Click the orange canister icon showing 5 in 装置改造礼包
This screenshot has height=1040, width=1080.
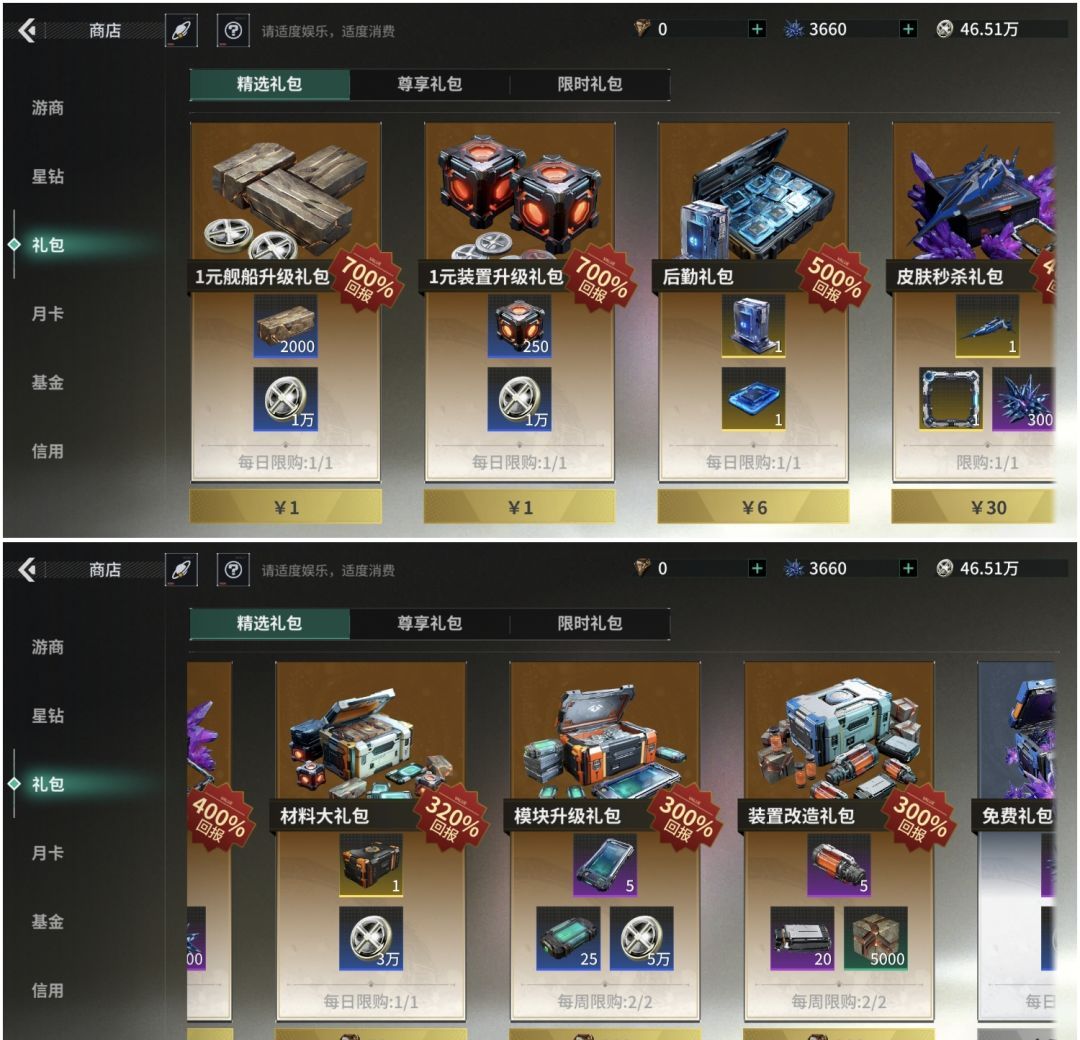839,866
